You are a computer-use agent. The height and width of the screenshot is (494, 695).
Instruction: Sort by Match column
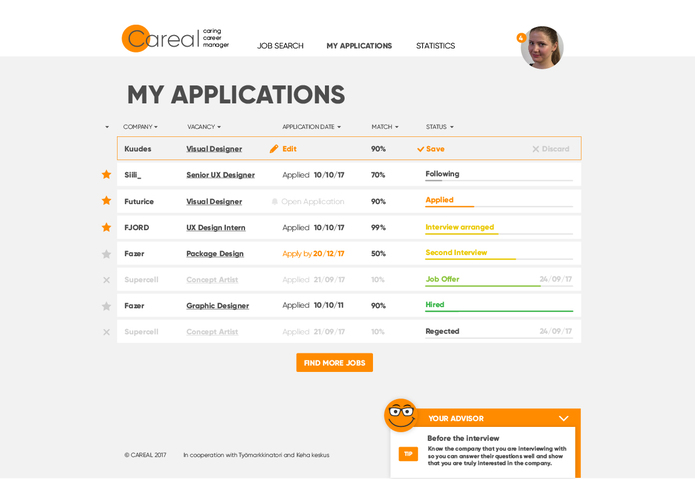(385, 127)
